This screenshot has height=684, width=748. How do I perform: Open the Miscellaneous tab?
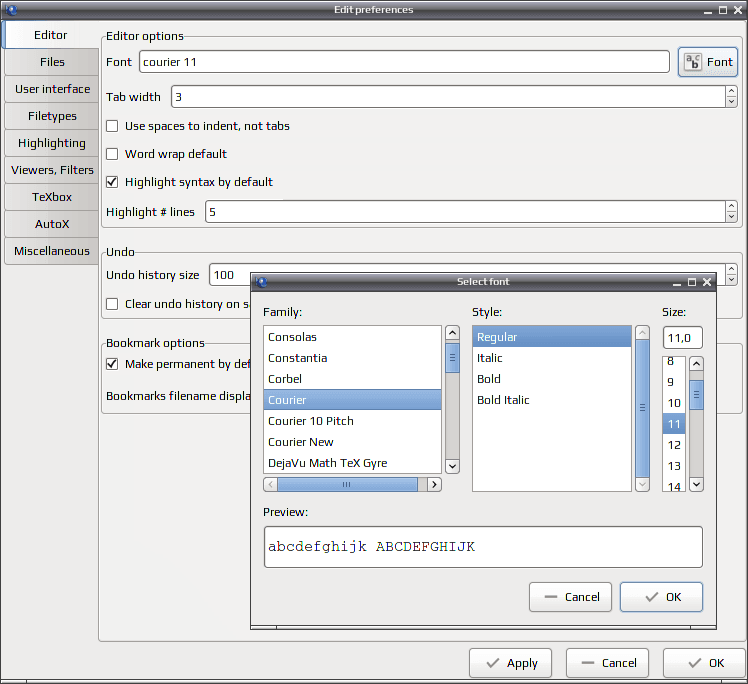[52, 251]
